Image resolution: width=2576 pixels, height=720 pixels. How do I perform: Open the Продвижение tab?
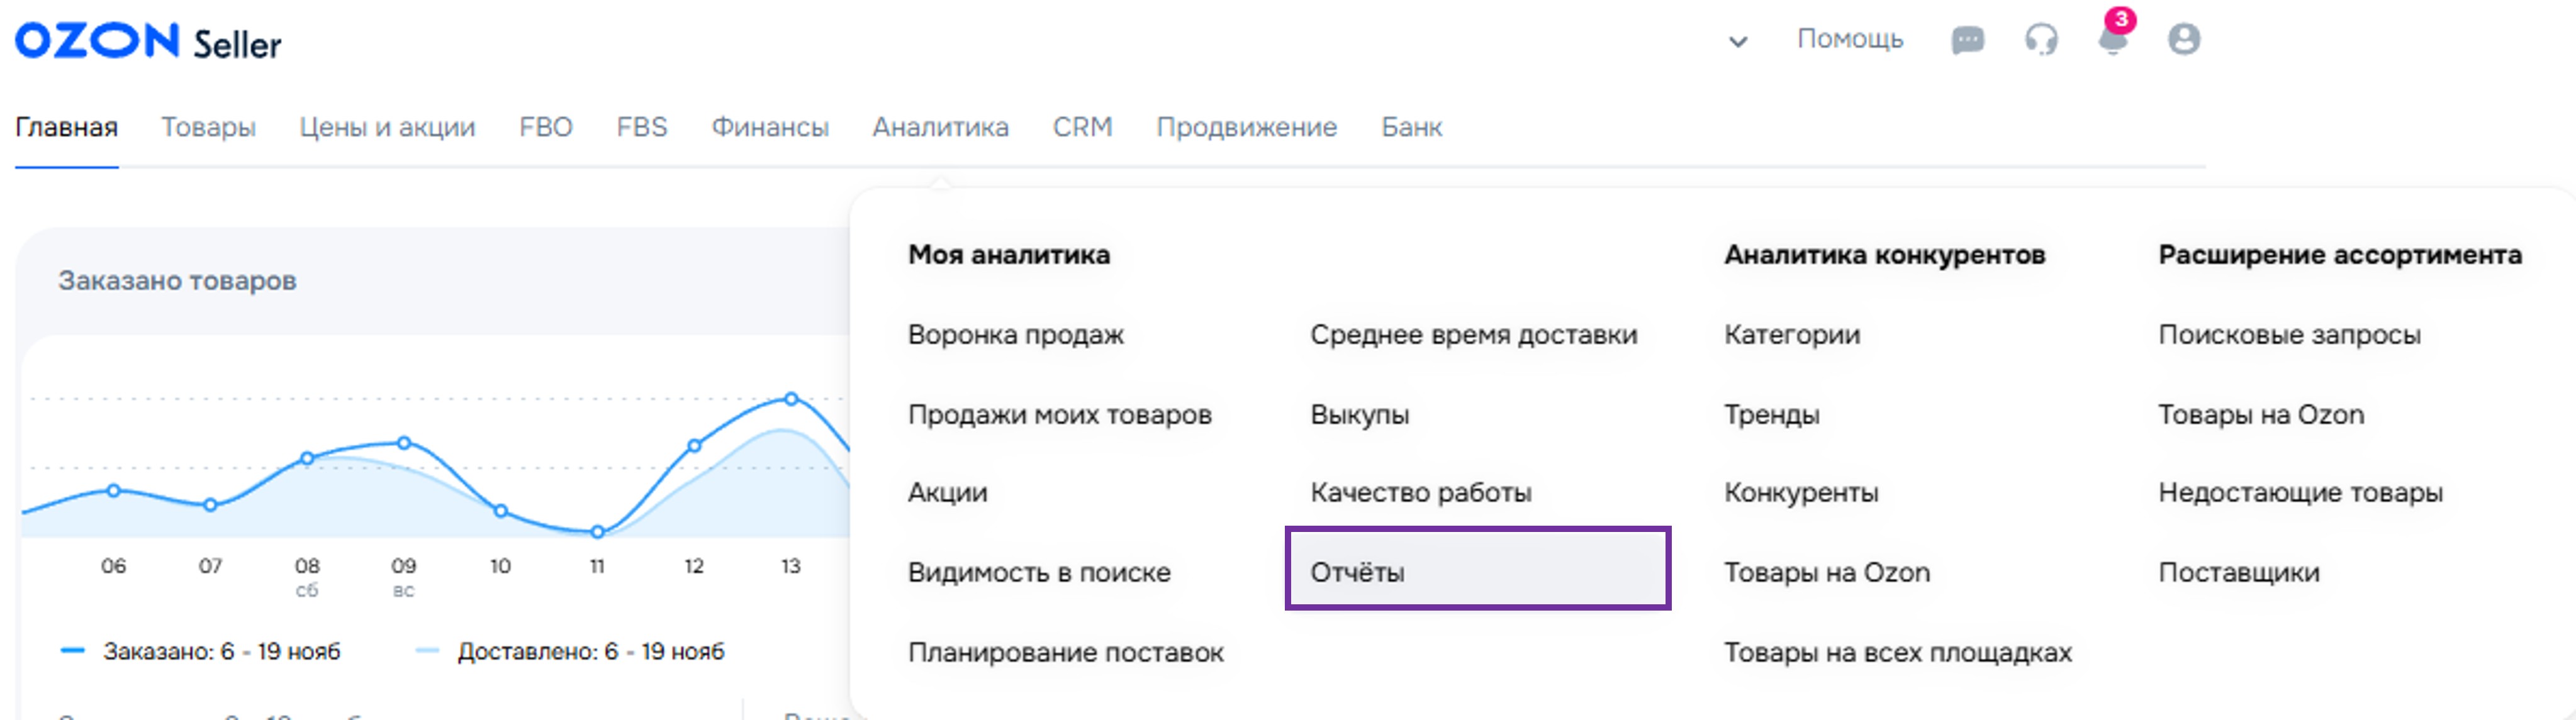(x=1246, y=127)
